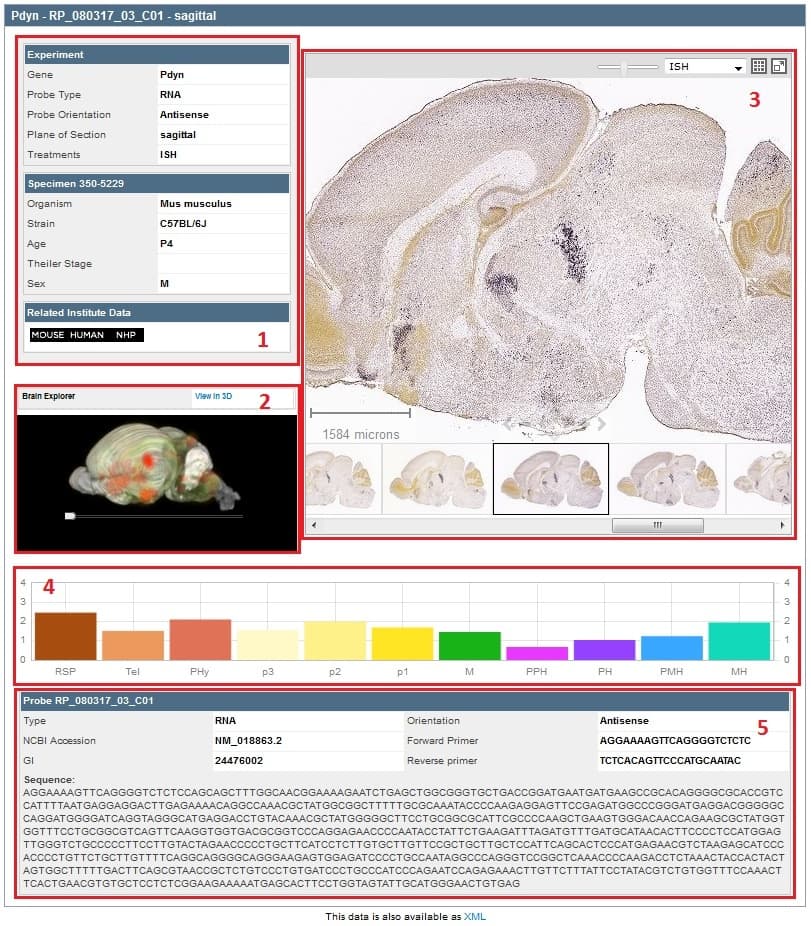Click the left scroll arrow under thumbnails

314,525
